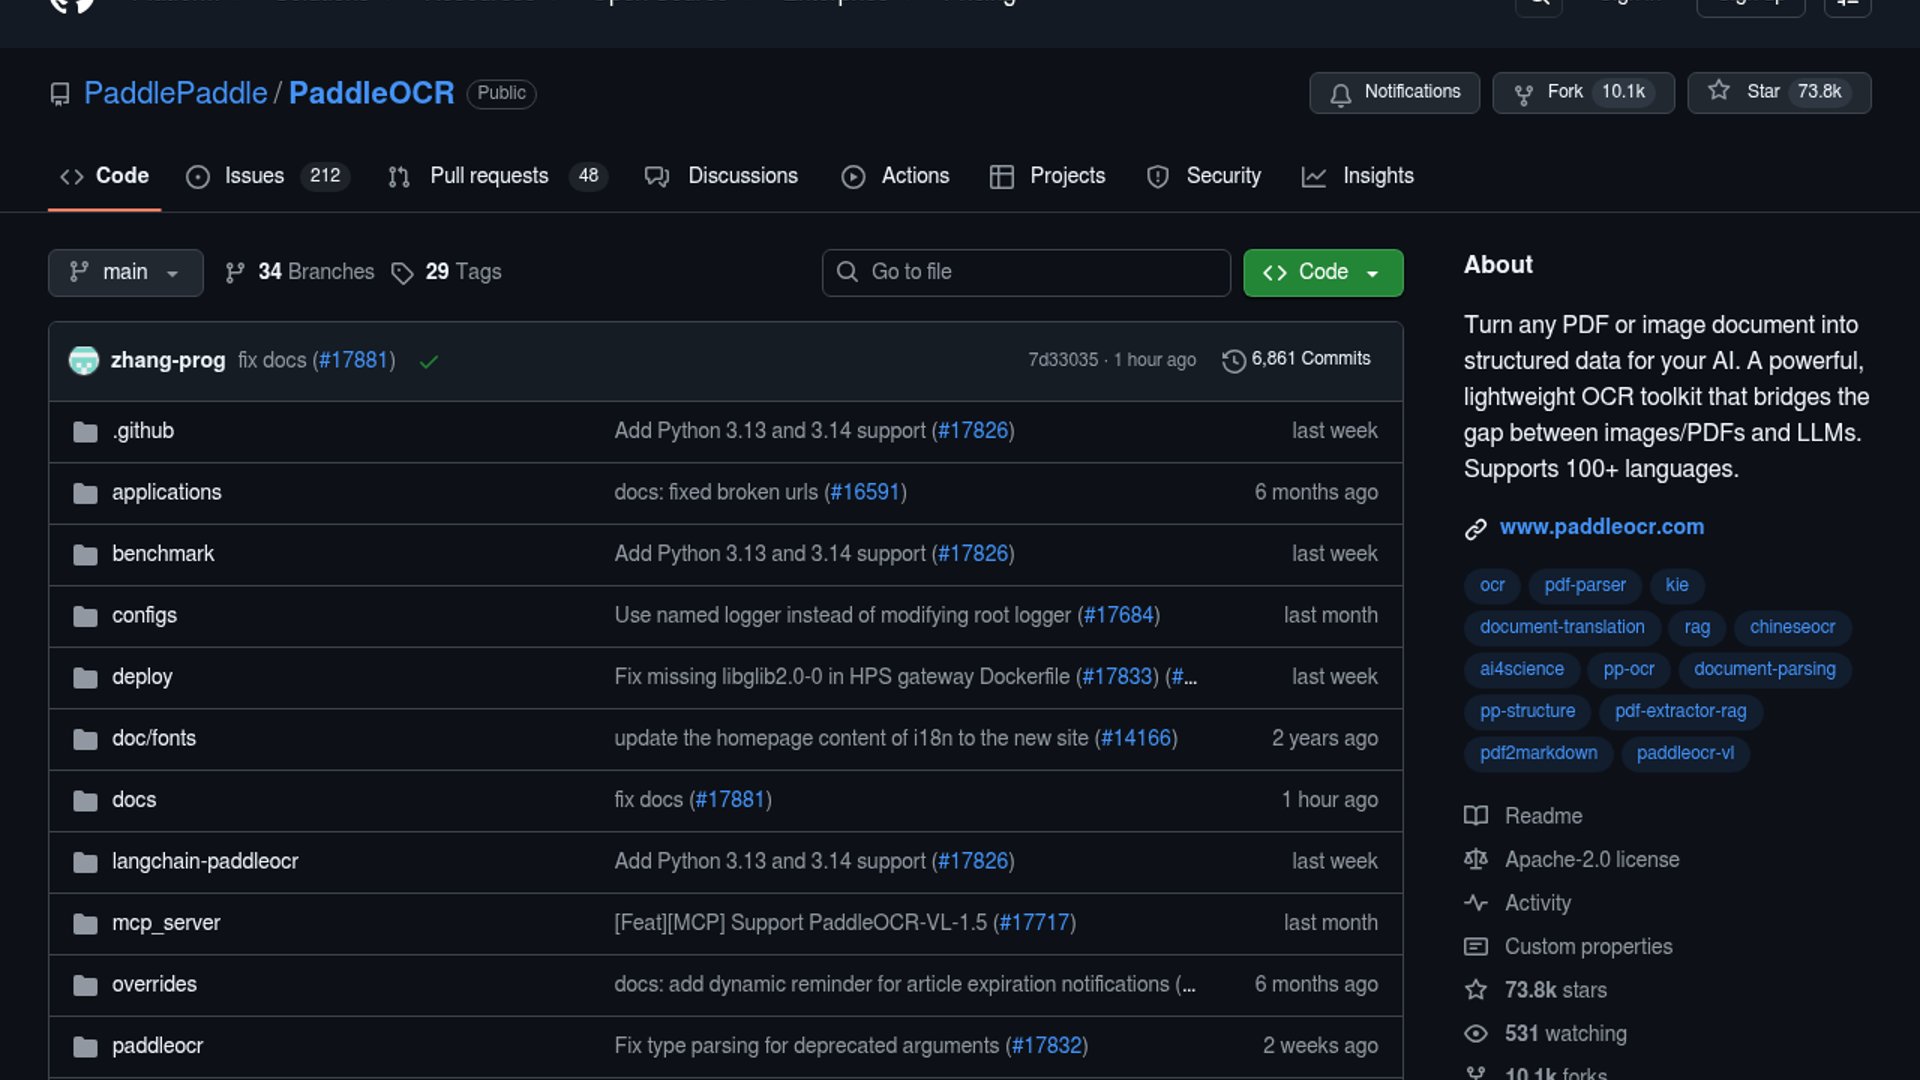Click the watching eye icon
Image resolution: width=1920 pixels, height=1080 pixels.
1476,1034
